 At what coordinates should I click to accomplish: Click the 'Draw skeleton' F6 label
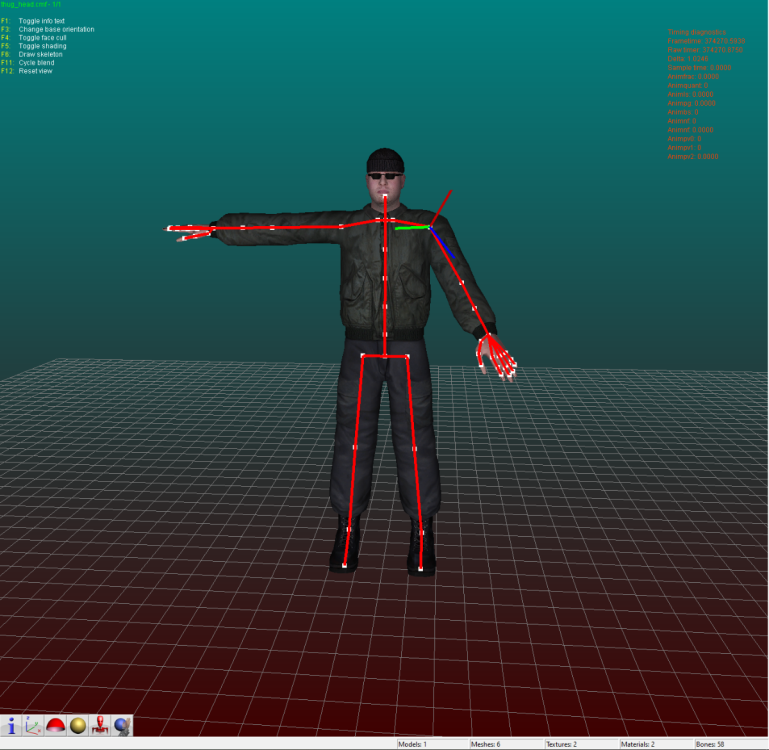[40, 54]
